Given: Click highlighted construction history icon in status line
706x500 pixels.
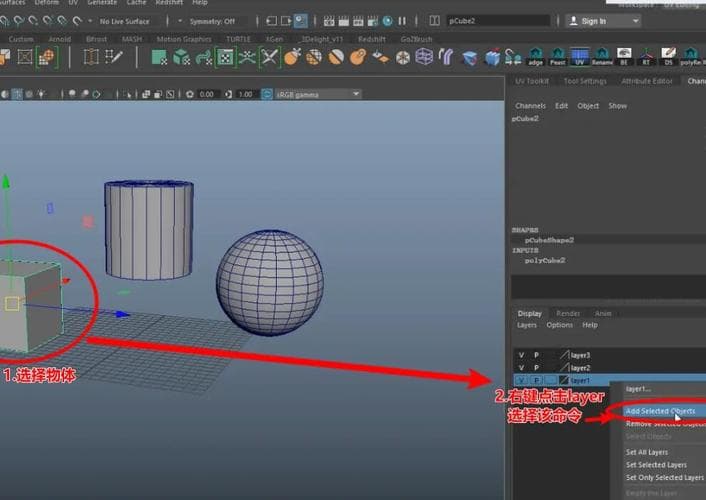Looking at the screenshot, I should pos(300,21).
